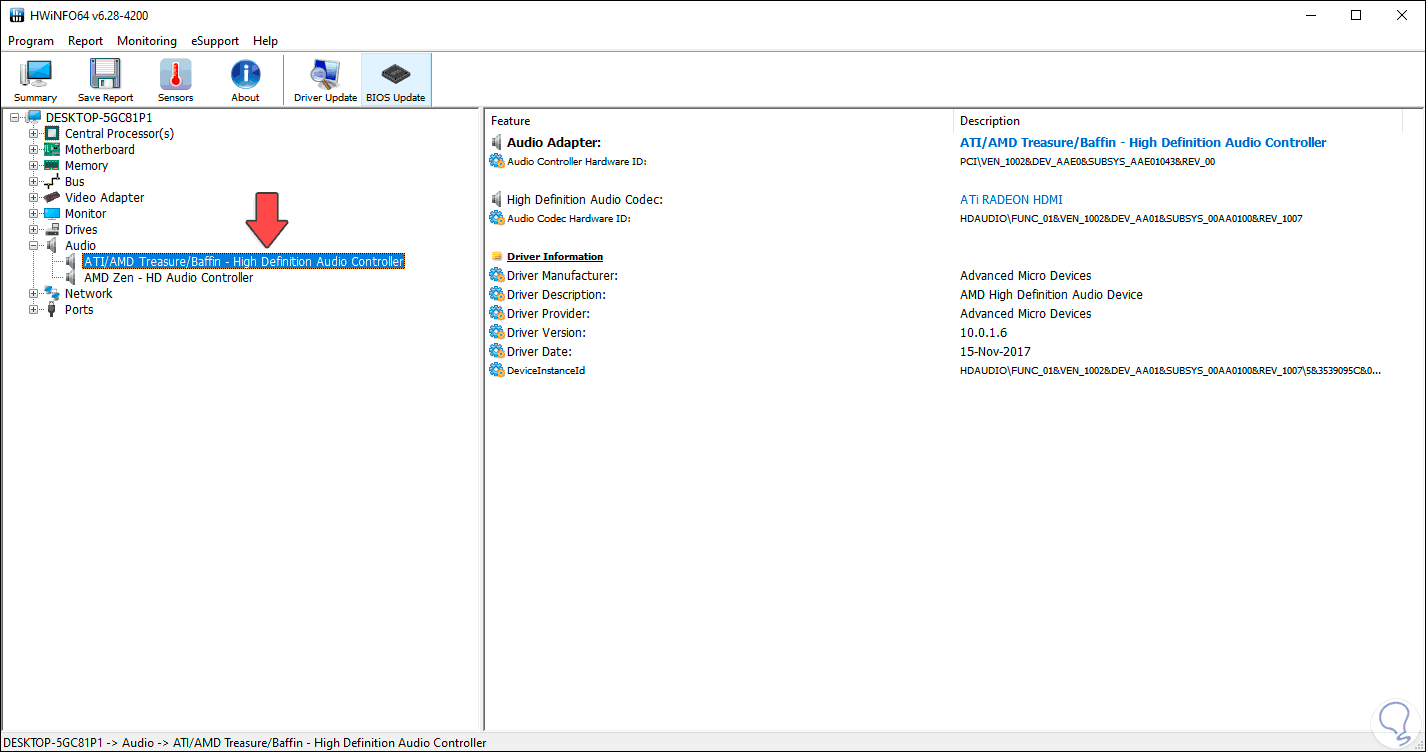This screenshot has height=752, width=1426.
Task: Expand the Bus tree node
Action: tap(34, 182)
